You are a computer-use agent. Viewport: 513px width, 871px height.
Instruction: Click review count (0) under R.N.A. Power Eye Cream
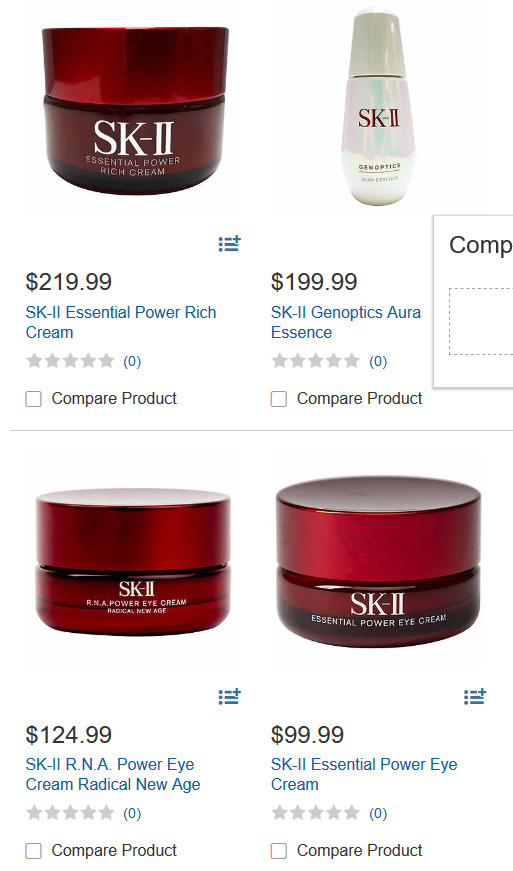pos(132,813)
